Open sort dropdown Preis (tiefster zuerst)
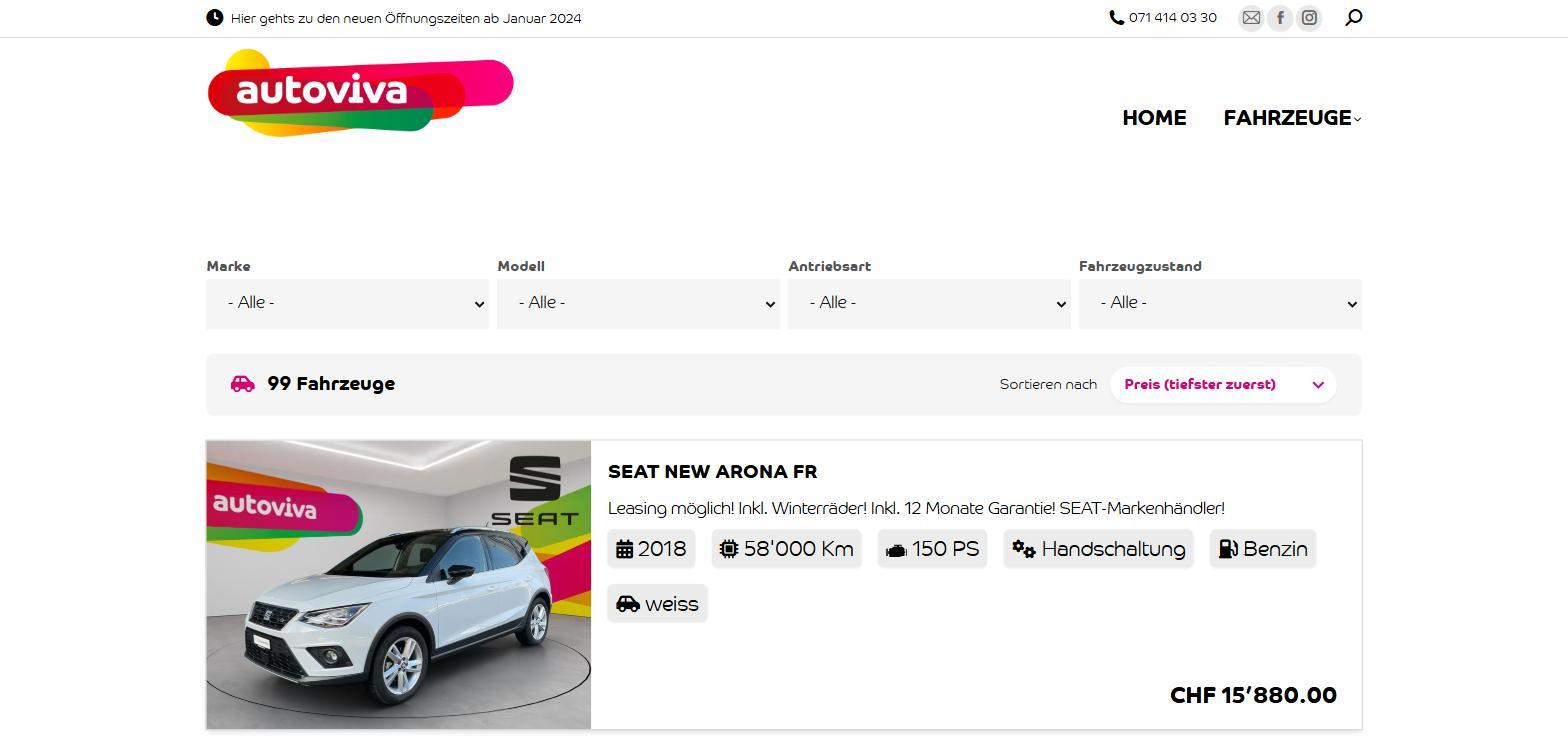Screen dimensions: 1568x744 [1223, 384]
